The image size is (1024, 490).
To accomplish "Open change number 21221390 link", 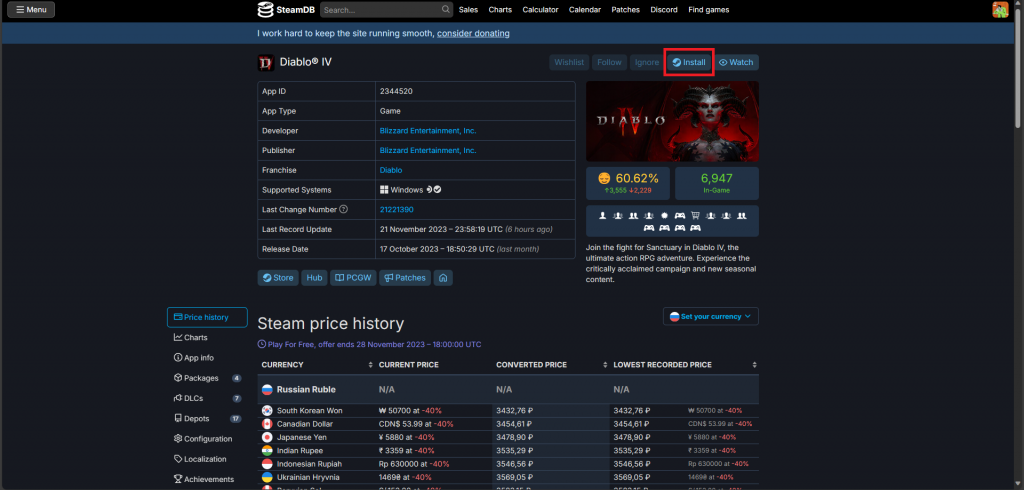I will pyautogui.click(x=396, y=210).
